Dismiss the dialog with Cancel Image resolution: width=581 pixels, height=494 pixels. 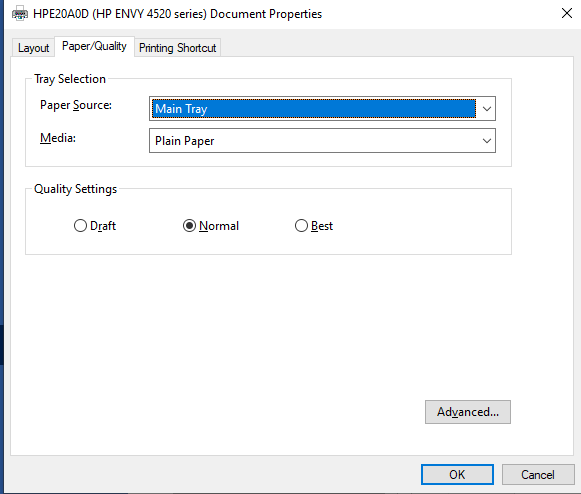pos(538,474)
